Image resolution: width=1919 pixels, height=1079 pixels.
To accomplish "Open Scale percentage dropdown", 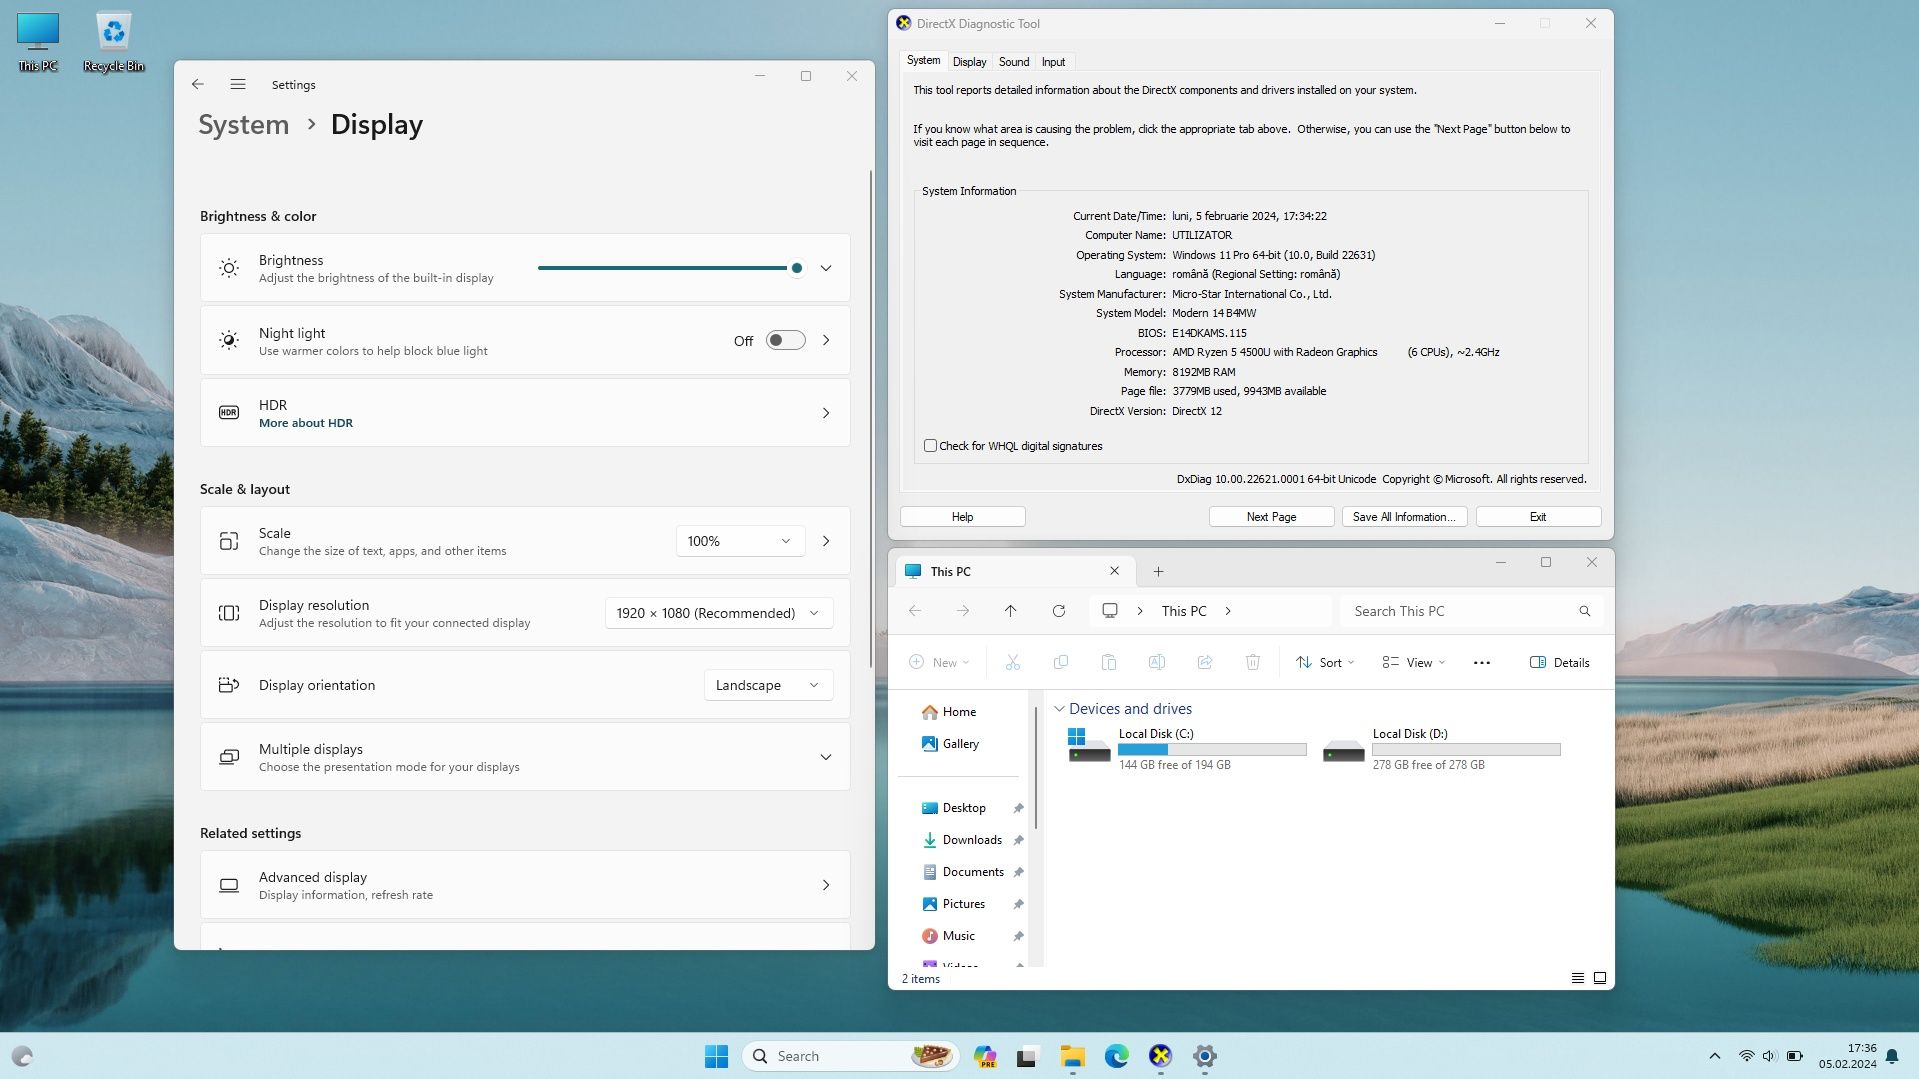I will pos(740,541).
